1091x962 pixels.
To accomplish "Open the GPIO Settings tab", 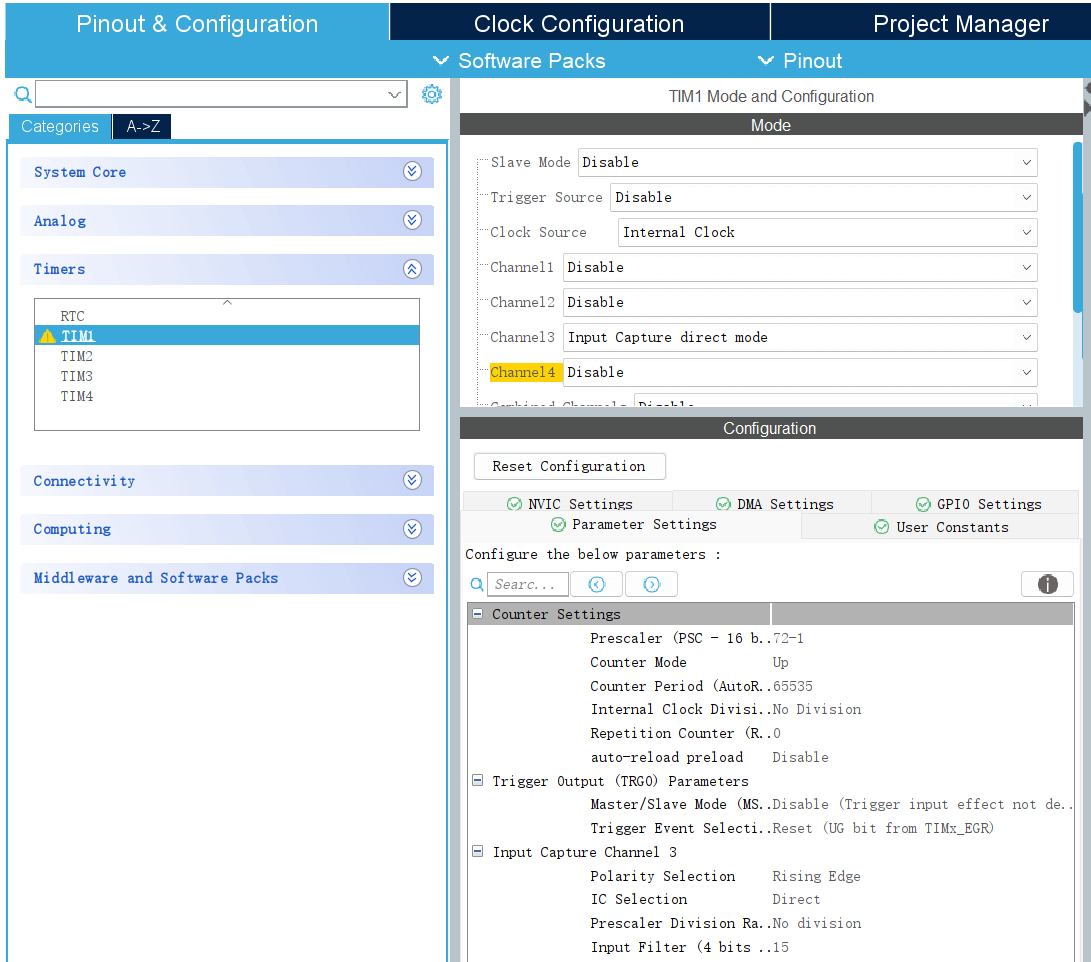I will (975, 503).
